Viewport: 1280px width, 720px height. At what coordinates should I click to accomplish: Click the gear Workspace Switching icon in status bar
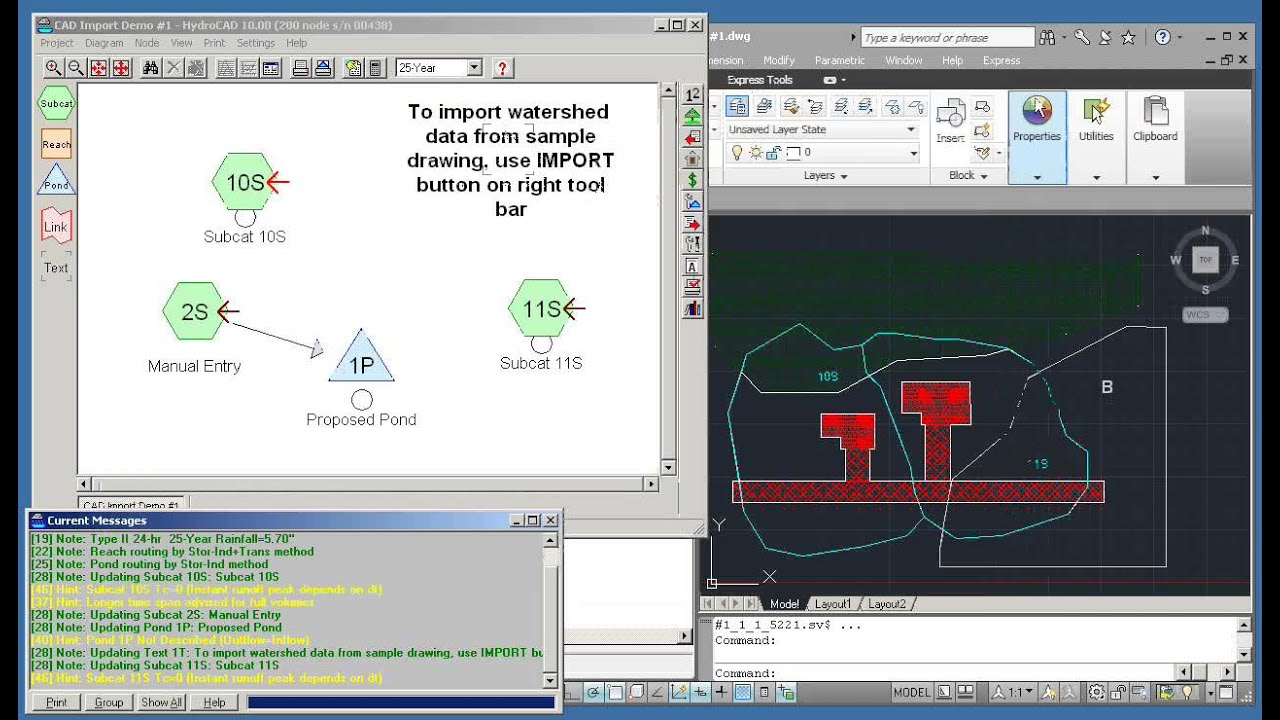[x=1097, y=692]
